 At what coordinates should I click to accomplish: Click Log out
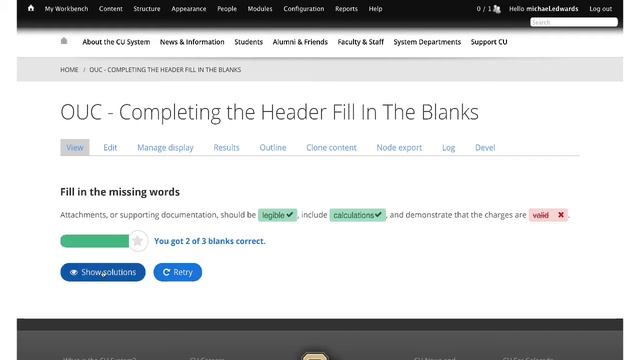(600, 9)
